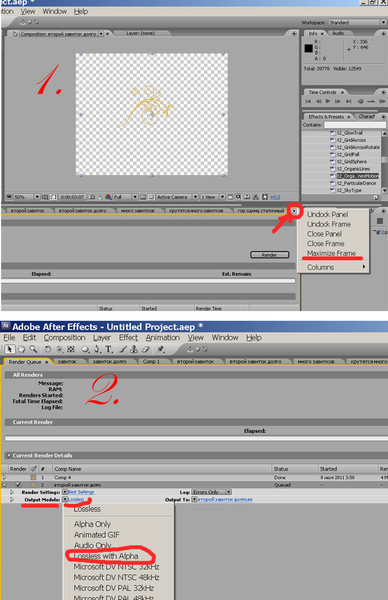Click the RAM preview button in Time Controls
The height and width of the screenshot is (600, 388).
point(382,101)
